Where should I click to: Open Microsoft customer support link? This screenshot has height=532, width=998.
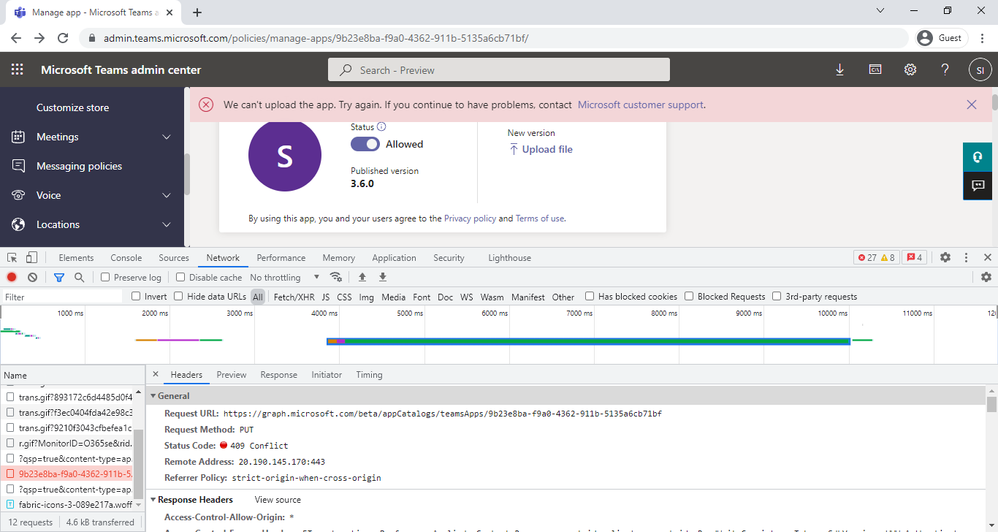point(640,105)
